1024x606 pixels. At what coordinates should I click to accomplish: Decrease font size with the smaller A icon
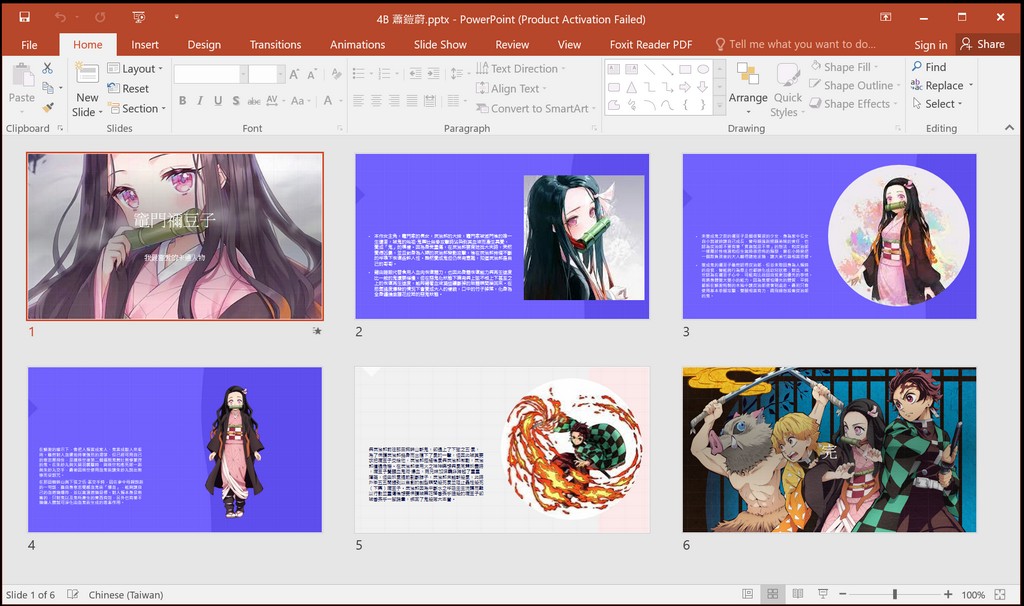(x=312, y=74)
